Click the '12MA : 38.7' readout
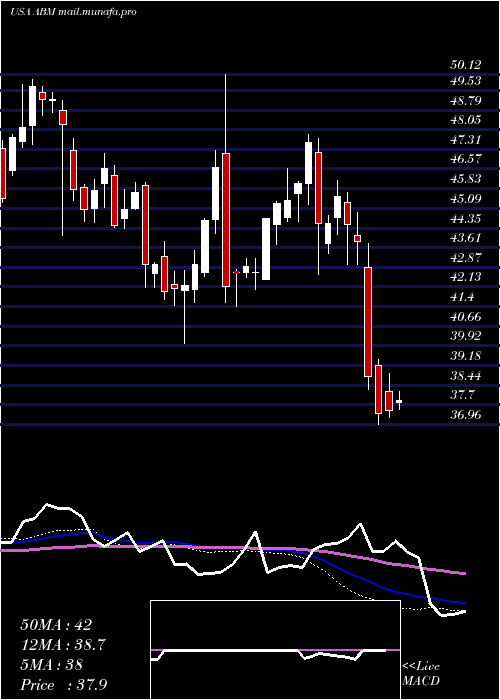This screenshot has height=700, width=500. [x=63, y=645]
